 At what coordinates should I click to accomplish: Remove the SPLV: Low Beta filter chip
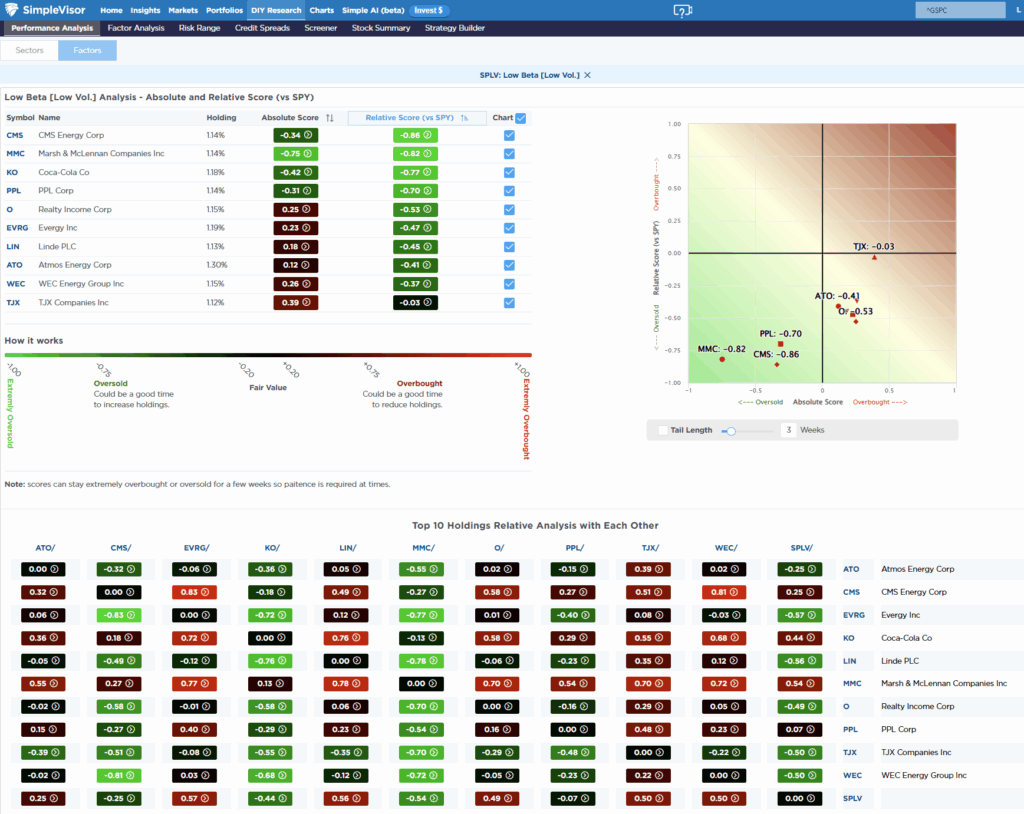coord(588,75)
